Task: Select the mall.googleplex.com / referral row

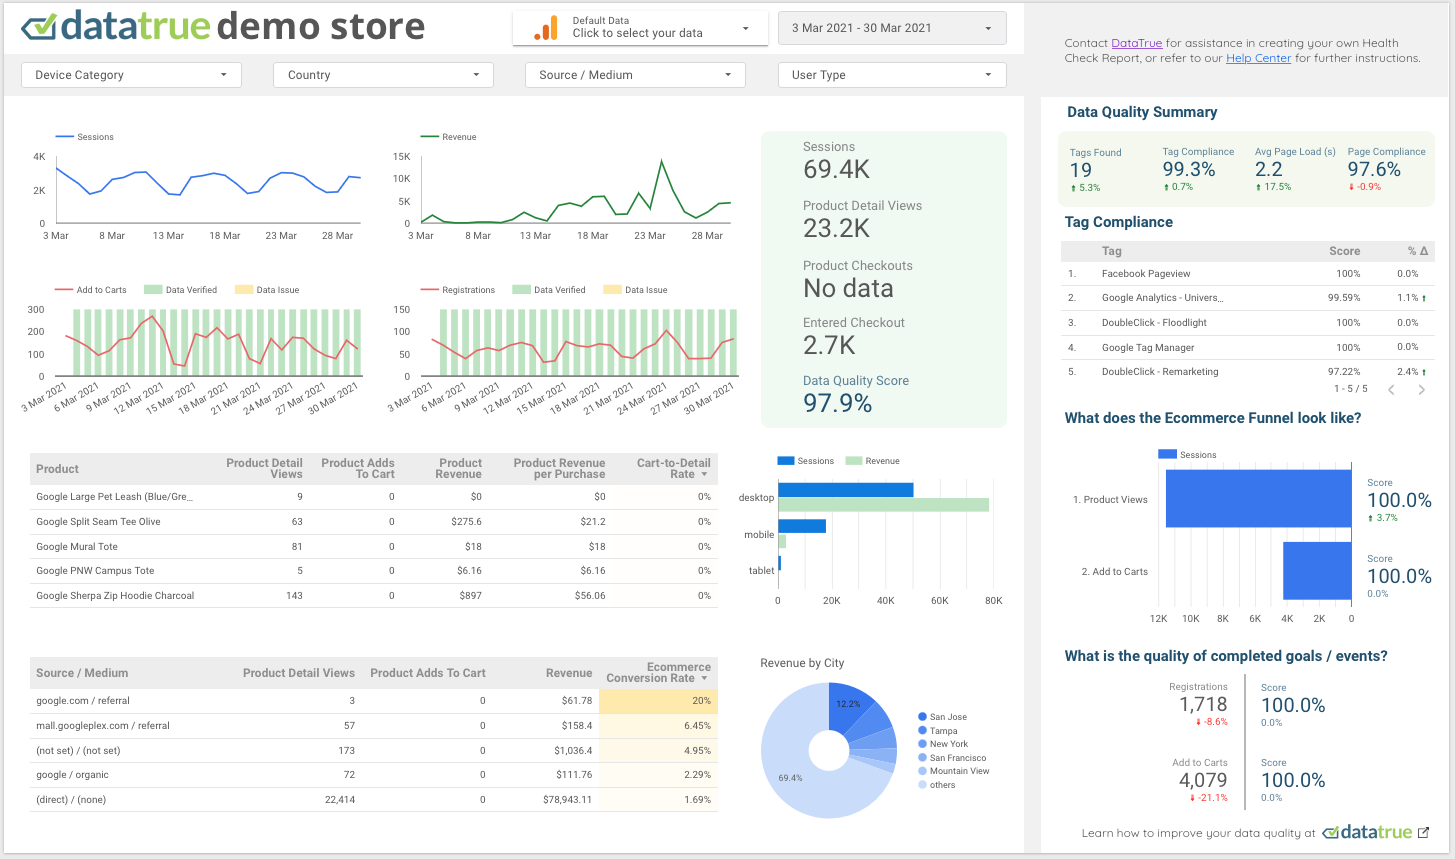Action: coord(374,726)
